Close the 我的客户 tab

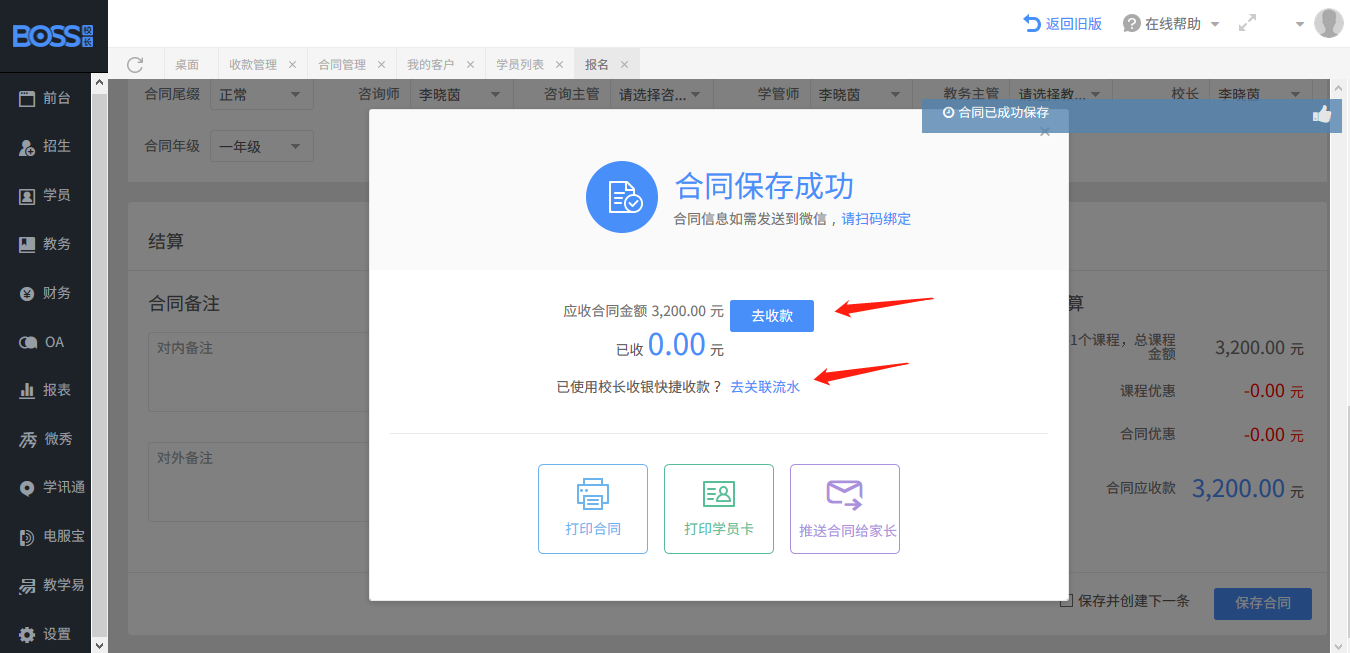[x=470, y=64]
